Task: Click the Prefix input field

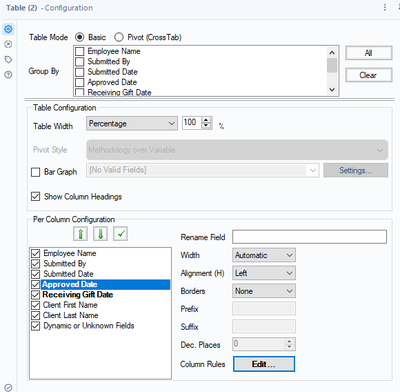Action: coord(264,309)
